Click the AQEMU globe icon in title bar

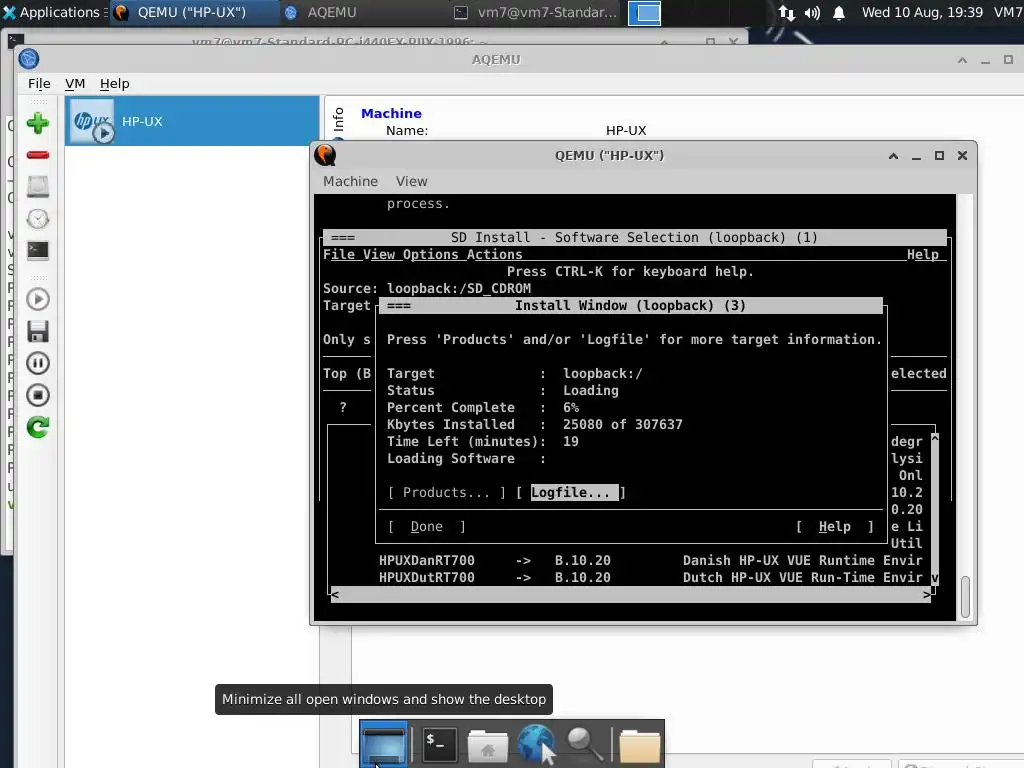coord(28,59)
